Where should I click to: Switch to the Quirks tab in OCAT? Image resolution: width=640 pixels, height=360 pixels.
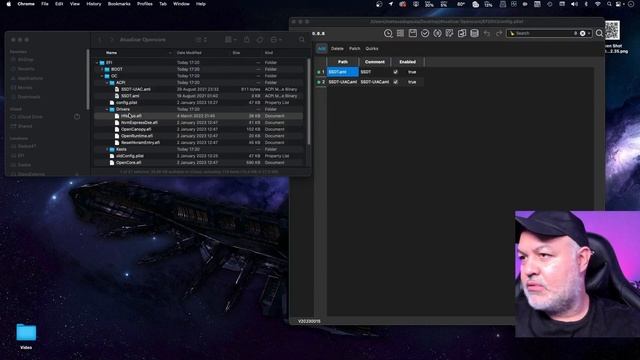click(371, 49)
